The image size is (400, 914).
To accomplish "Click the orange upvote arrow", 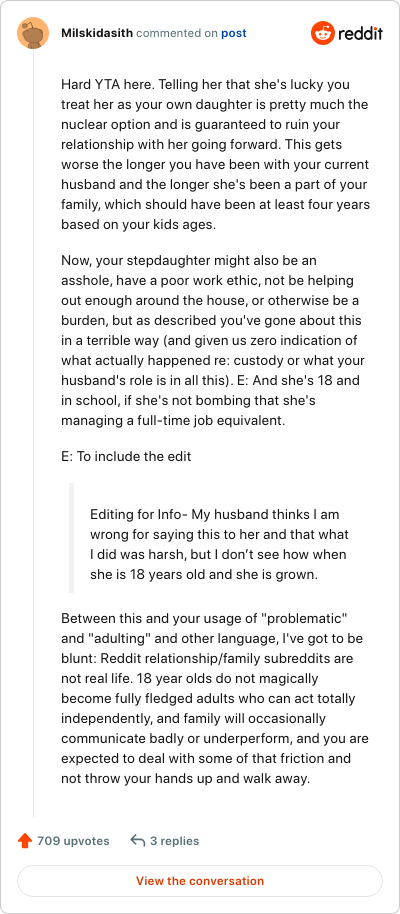I will point(24,841).
